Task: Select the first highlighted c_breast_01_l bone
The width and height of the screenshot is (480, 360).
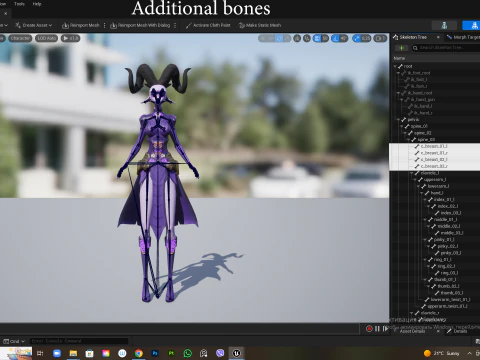Action: [434, 146]
